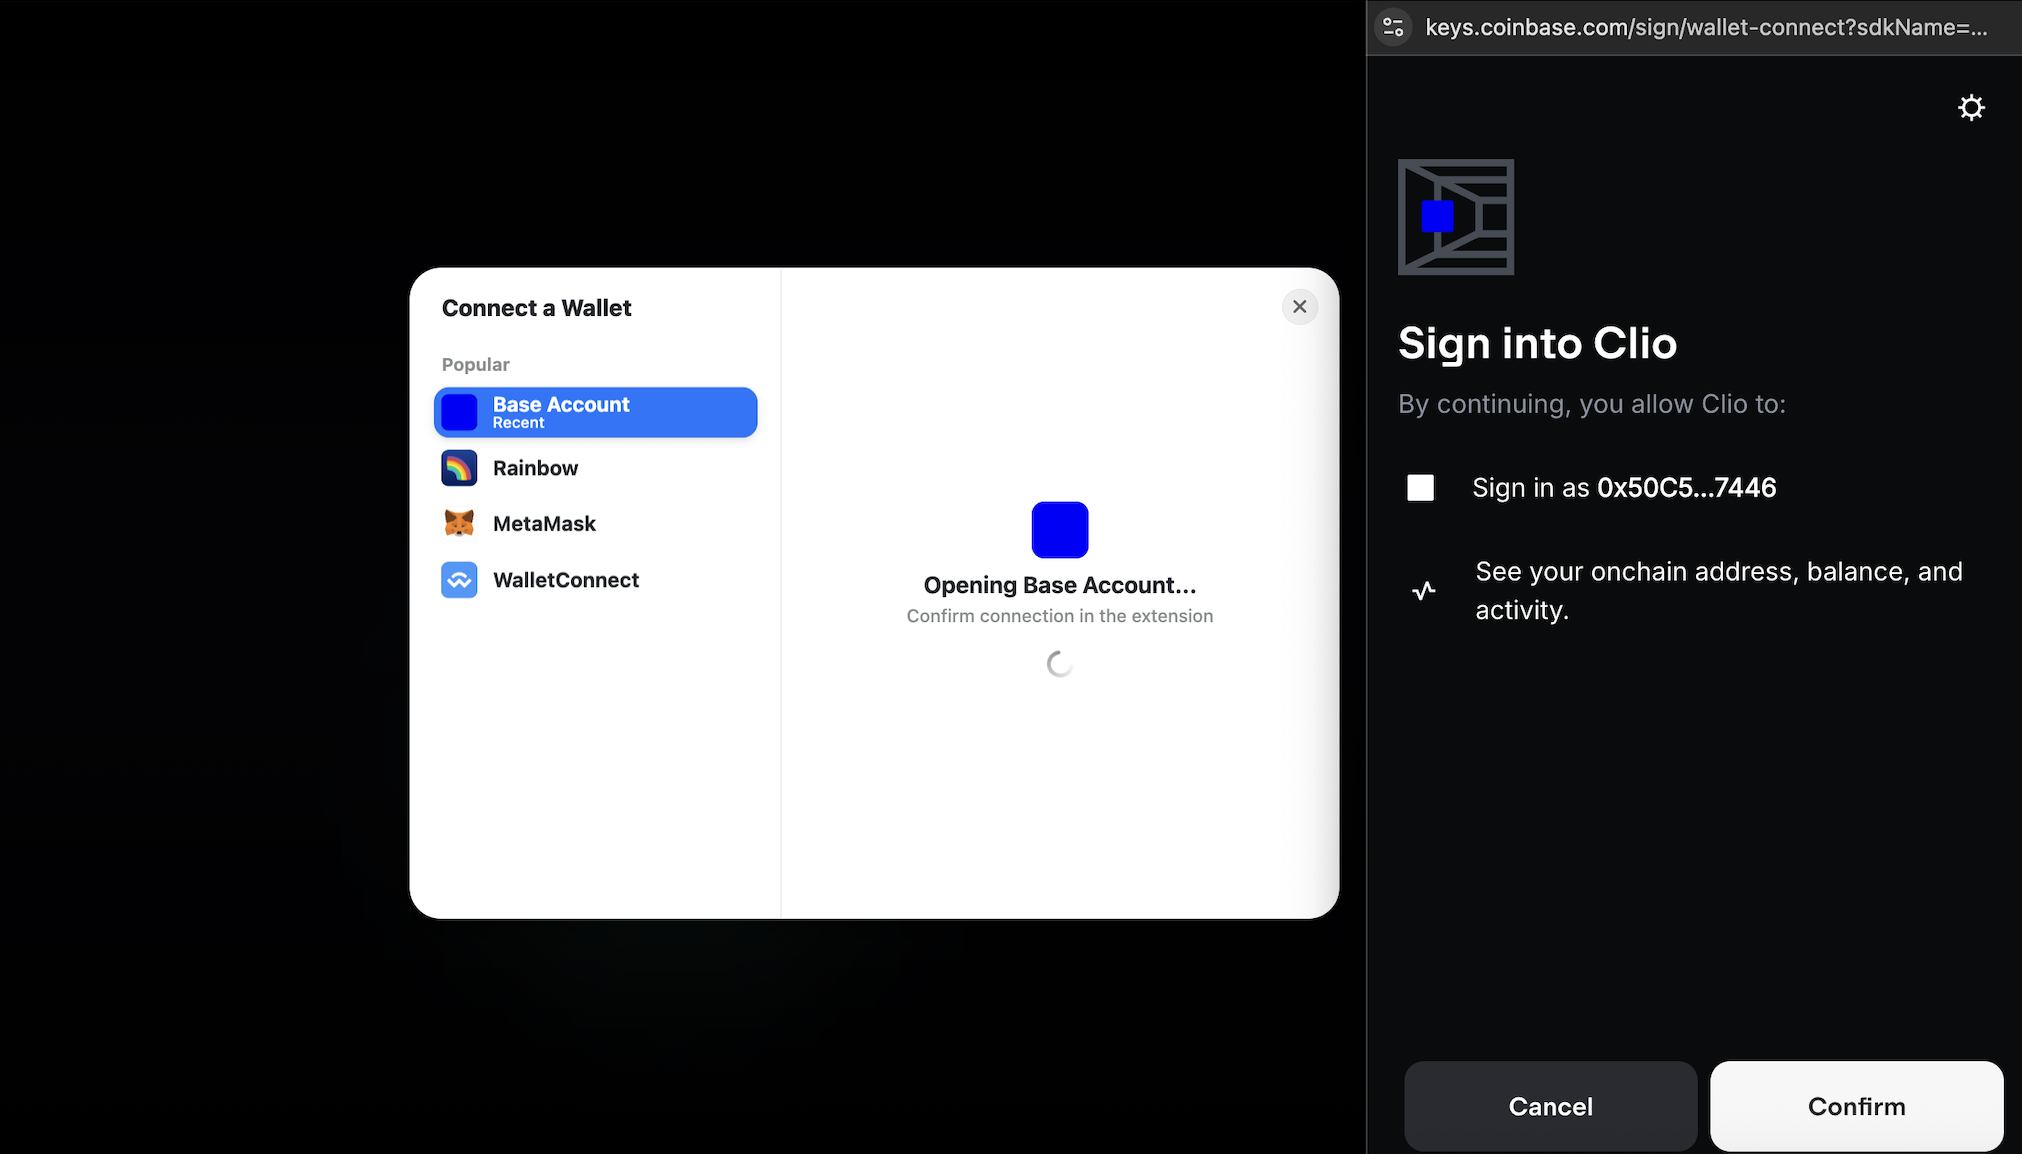Click the Base Account blue square icon in the list

pyautogui.click(x=459, y=412)
